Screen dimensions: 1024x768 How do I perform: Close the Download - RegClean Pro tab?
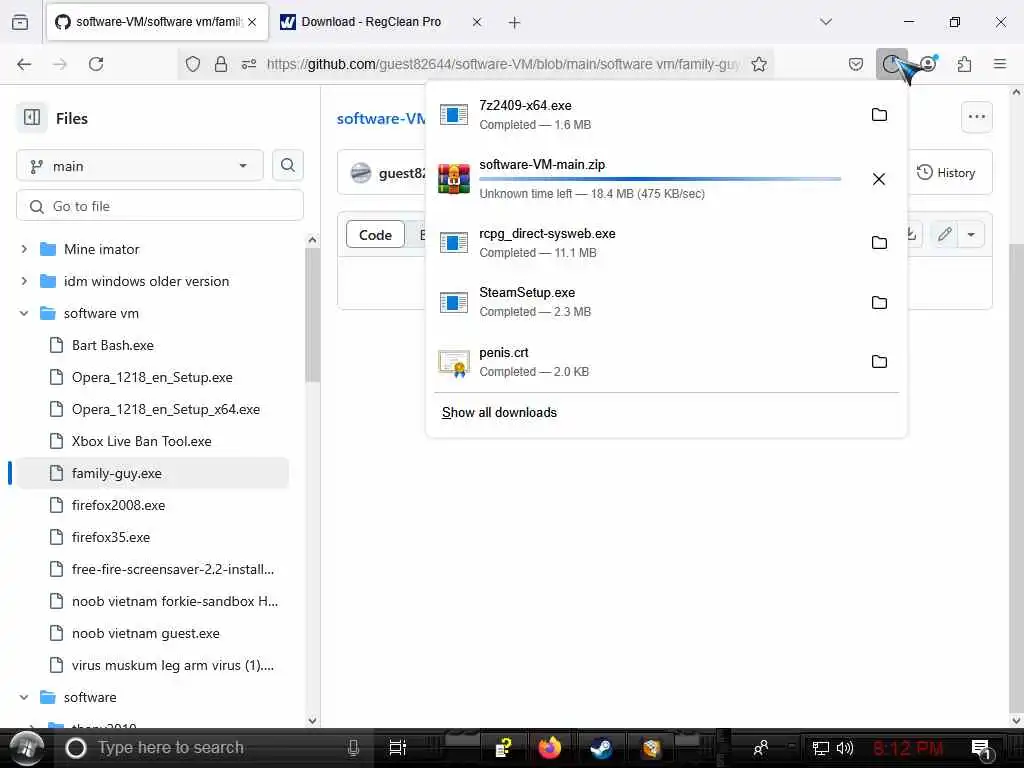point(477,22)
